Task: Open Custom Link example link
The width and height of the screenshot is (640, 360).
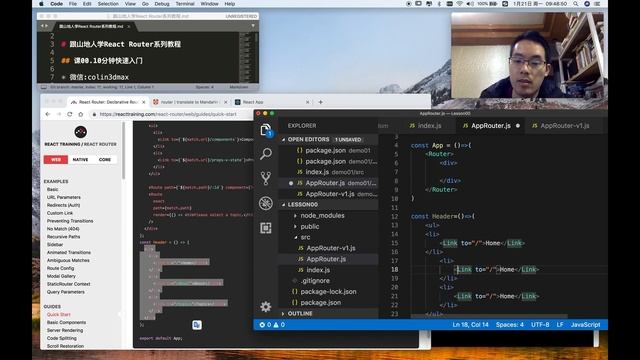Action: (x=60, y=213)
